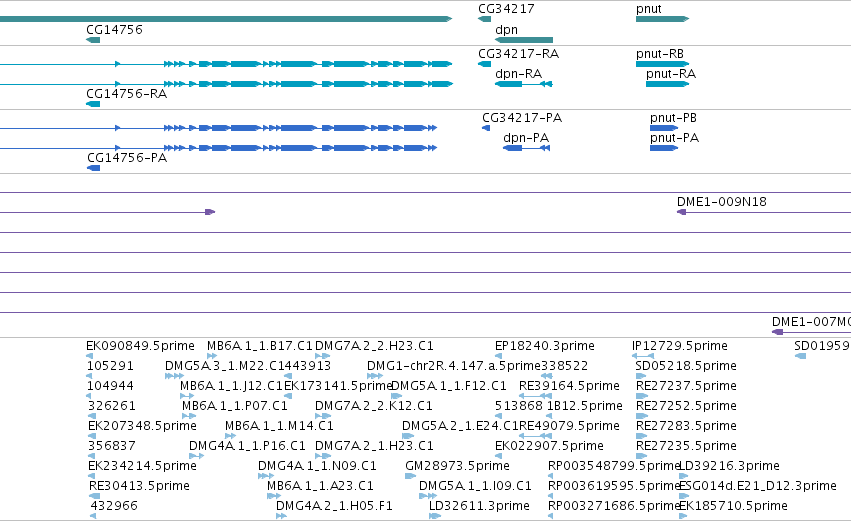The width and height of the screenshot is (851, 521).
Task: Click the dpn gene label
Action: pos(506,30)
